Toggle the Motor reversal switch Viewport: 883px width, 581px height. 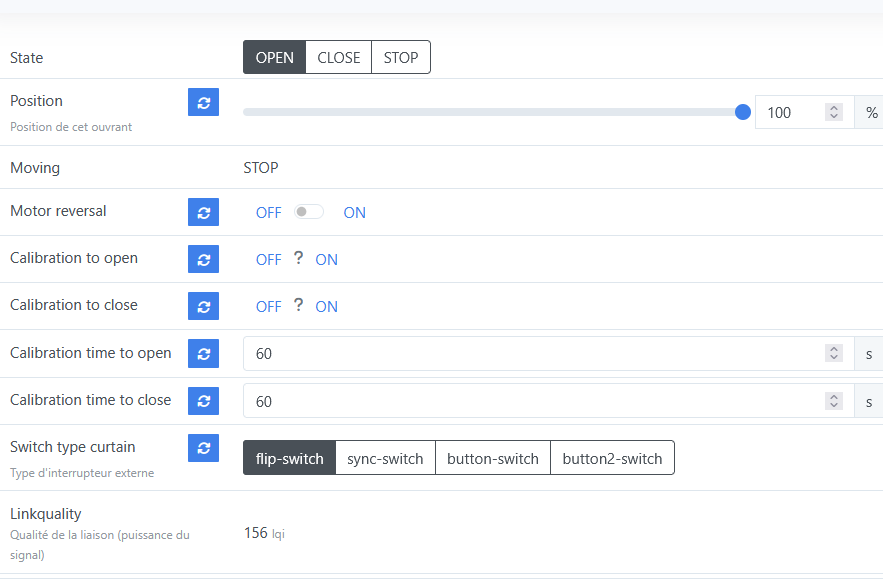309,212
